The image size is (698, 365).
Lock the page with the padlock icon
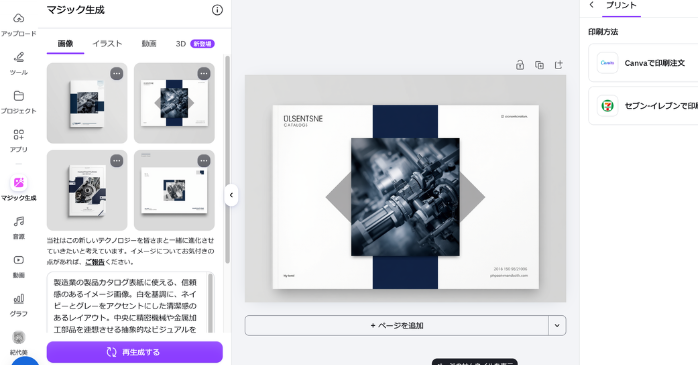(x=520, y=65)
